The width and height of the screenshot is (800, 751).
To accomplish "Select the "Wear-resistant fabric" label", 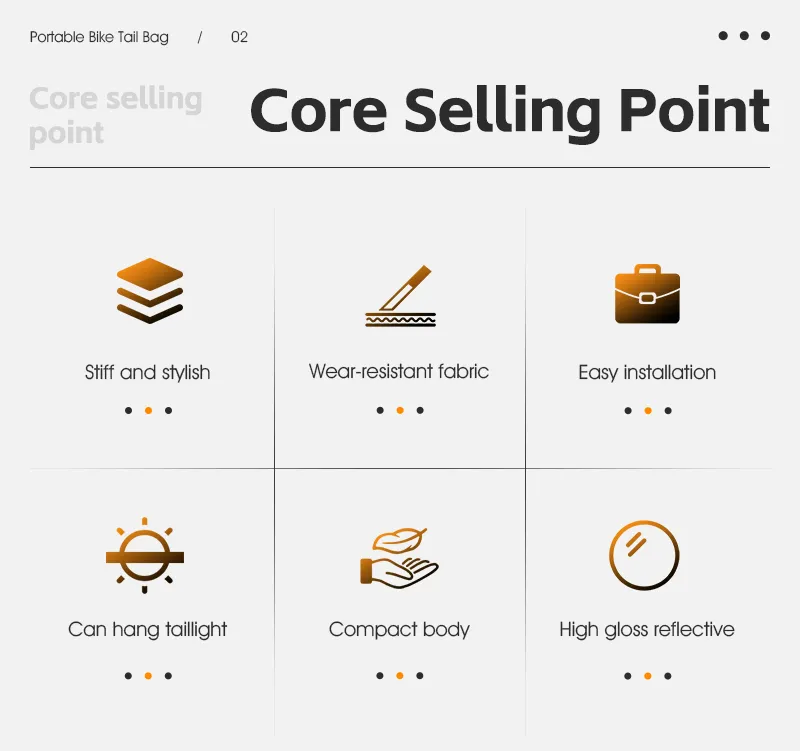I will click(399, 371).
